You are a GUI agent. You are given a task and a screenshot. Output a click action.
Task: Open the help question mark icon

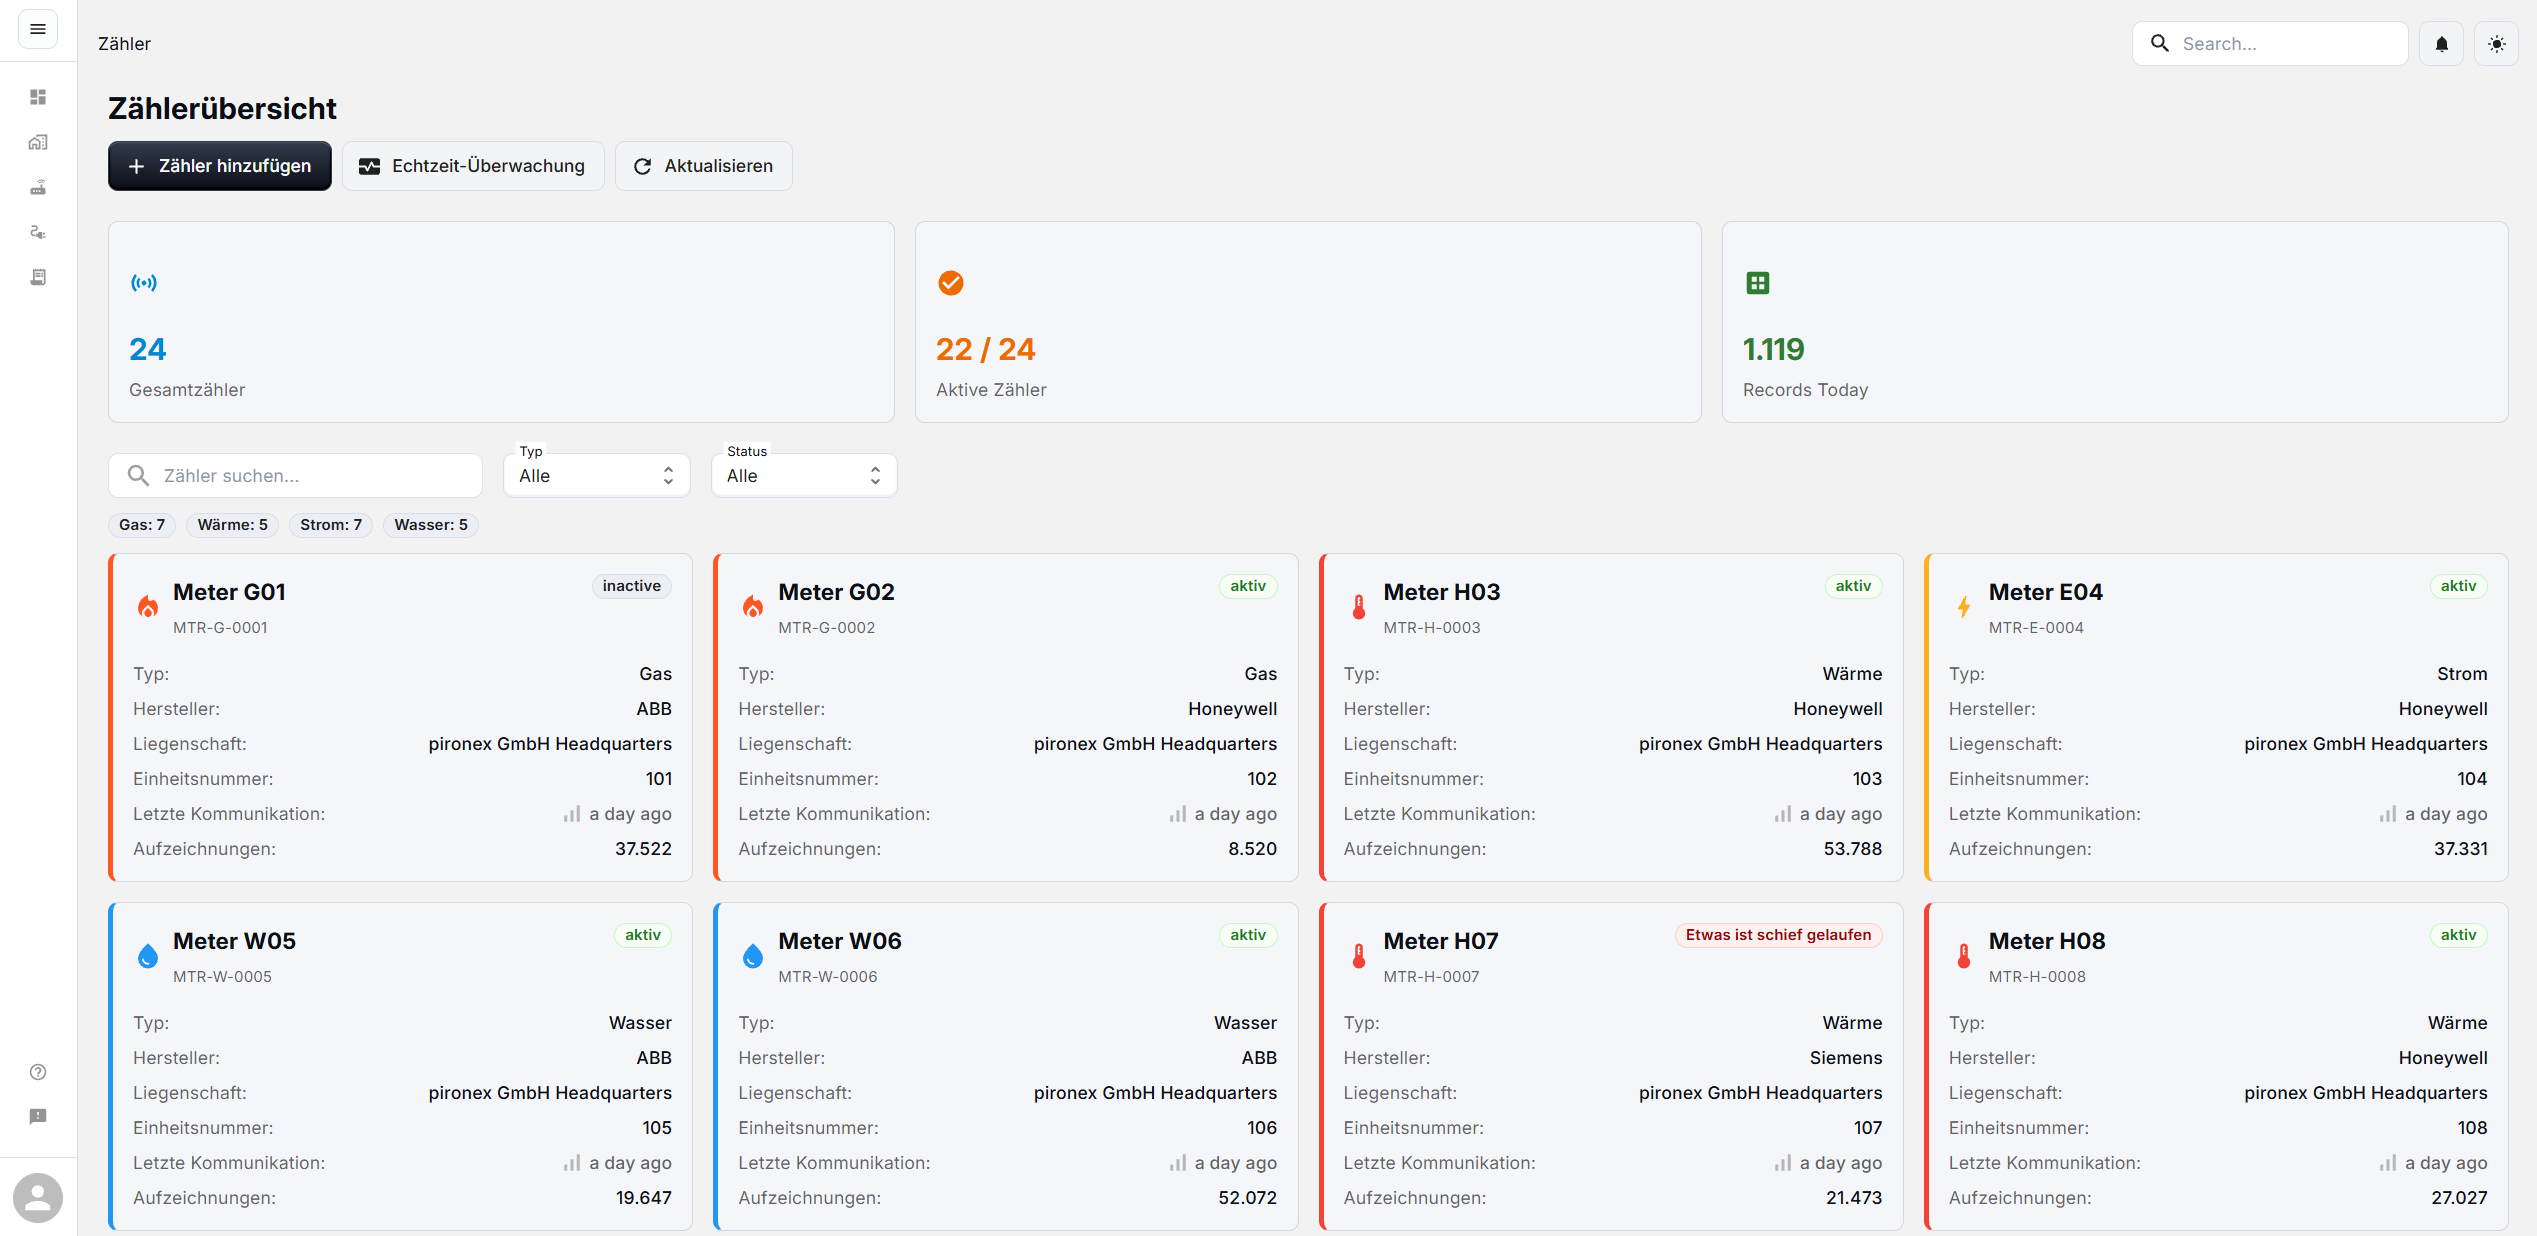click(x=38, y=1072)
